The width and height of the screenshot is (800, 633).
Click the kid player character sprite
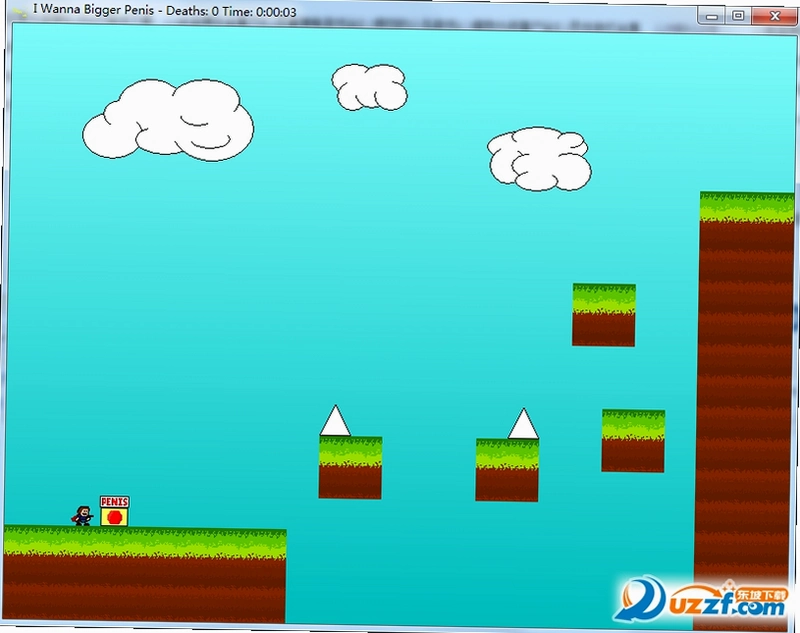pos(83,516)
